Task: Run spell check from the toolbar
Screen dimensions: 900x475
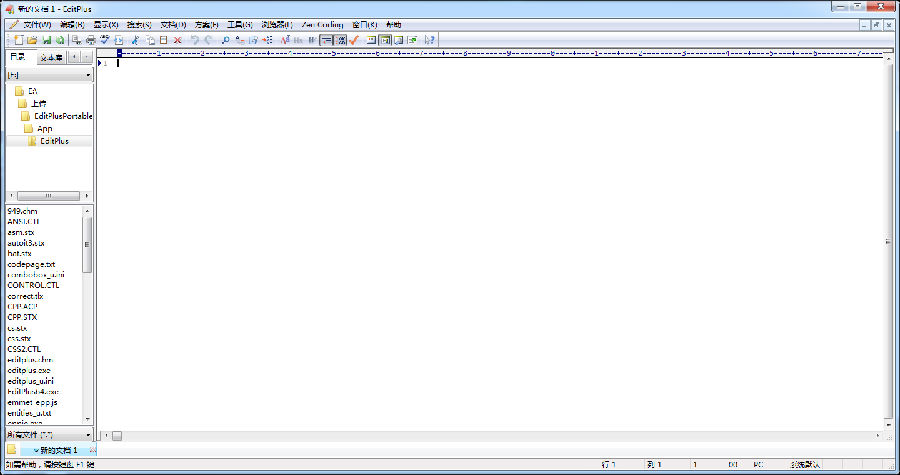Action: coord(104,40)
